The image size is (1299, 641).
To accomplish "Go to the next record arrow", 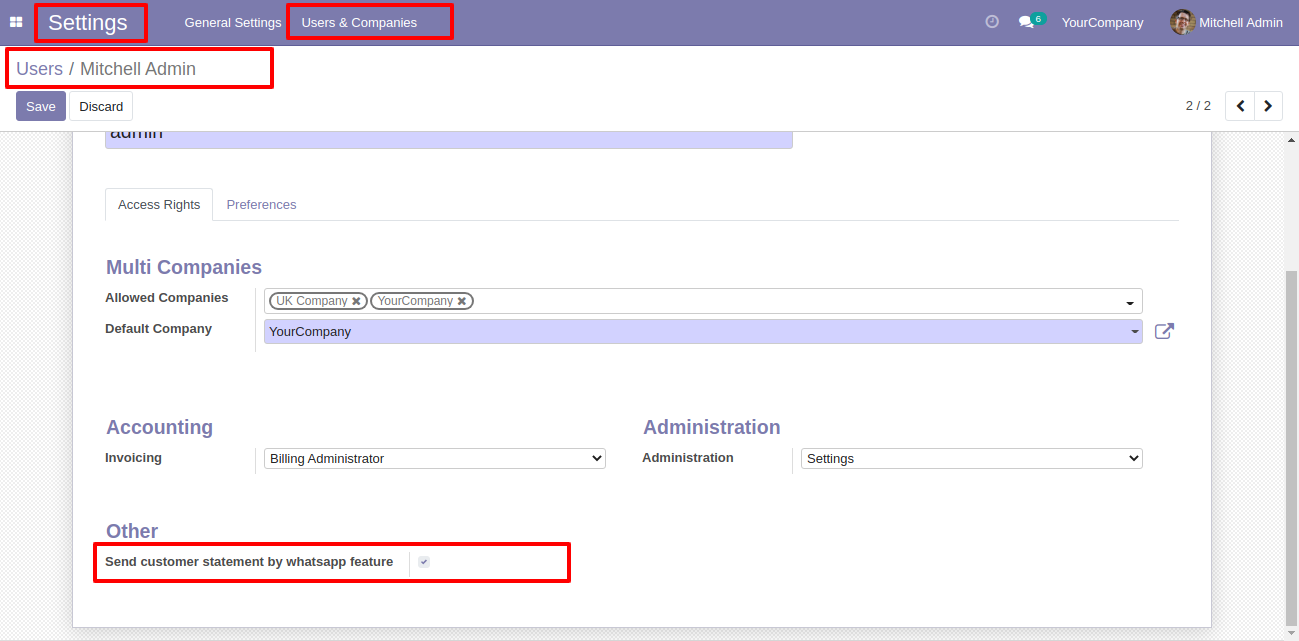I will [1268, 106].
